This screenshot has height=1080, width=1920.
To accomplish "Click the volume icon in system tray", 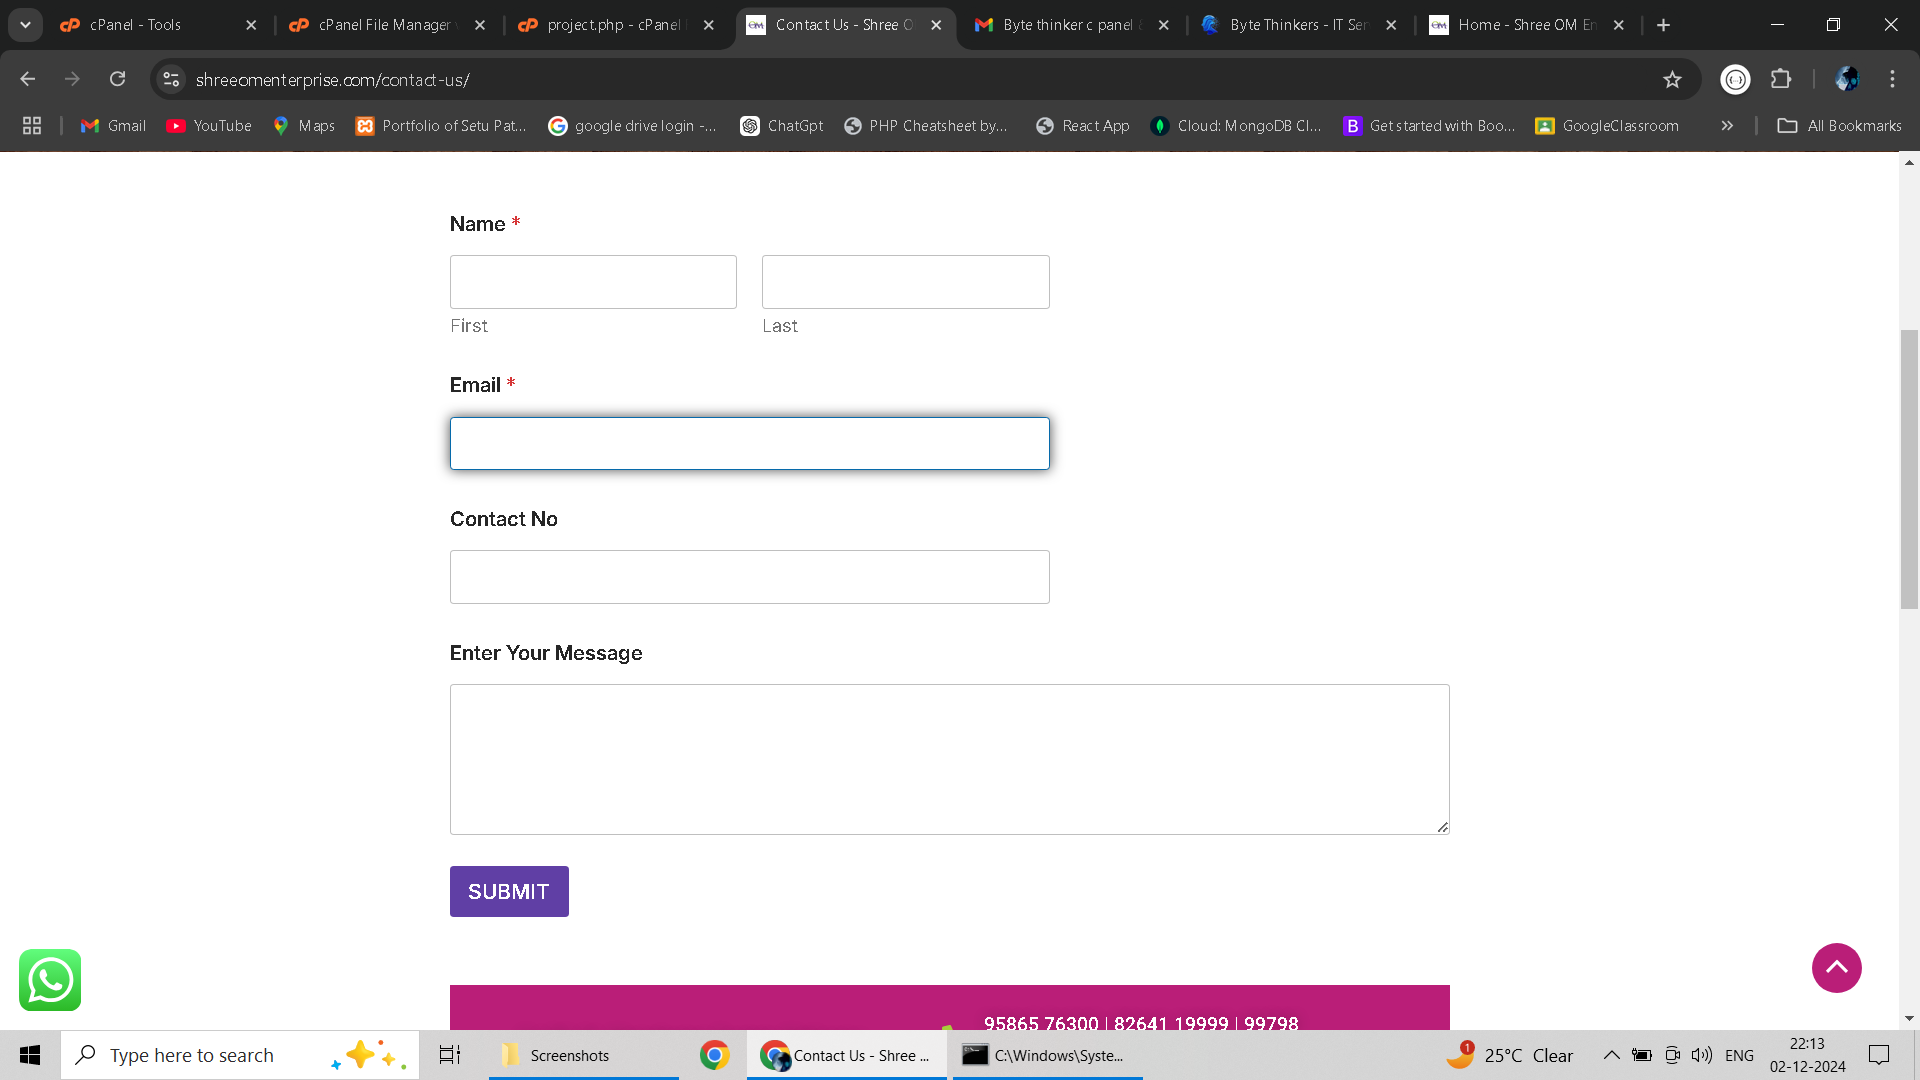I will 1701,1055.
